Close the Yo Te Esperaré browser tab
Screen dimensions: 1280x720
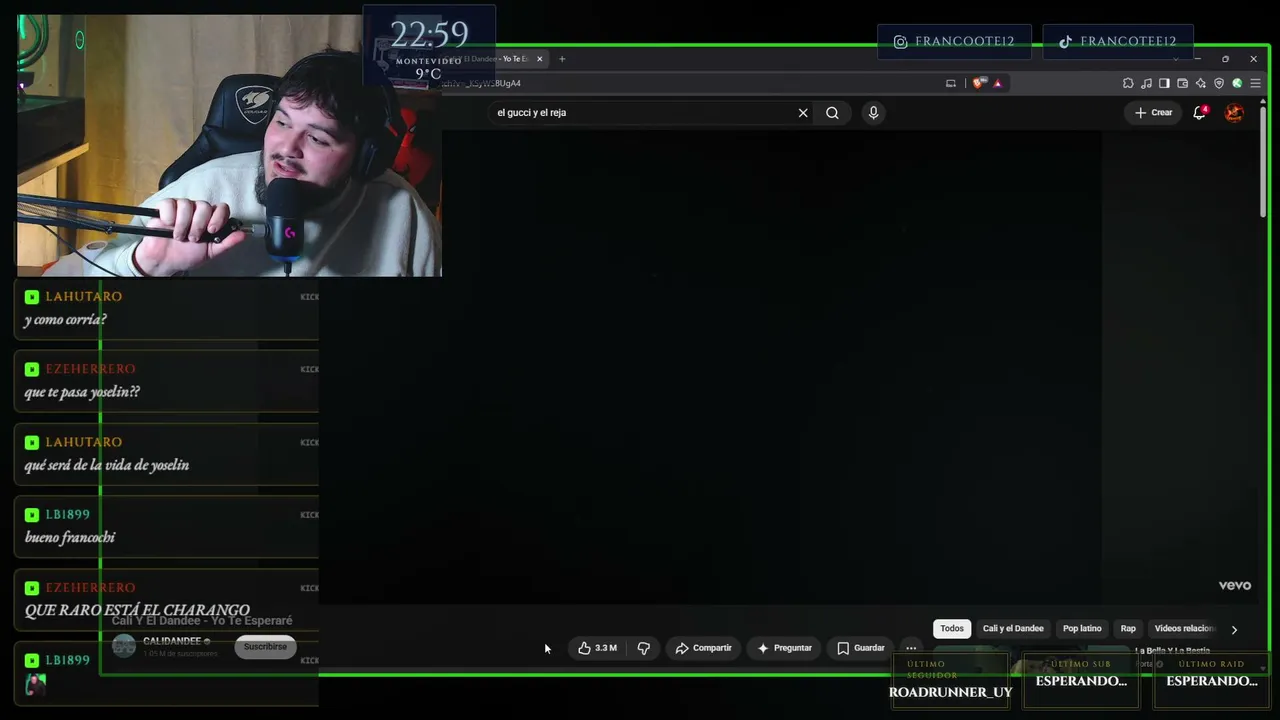[539, 59]
